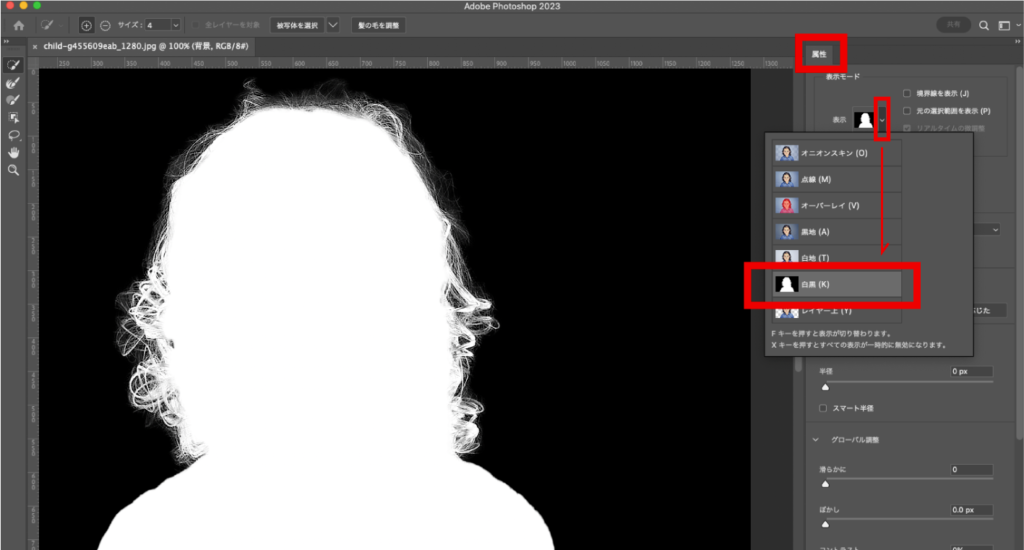1024x550 pixels.
Task: Open the workspace switcher icon
Action: 1005,25
